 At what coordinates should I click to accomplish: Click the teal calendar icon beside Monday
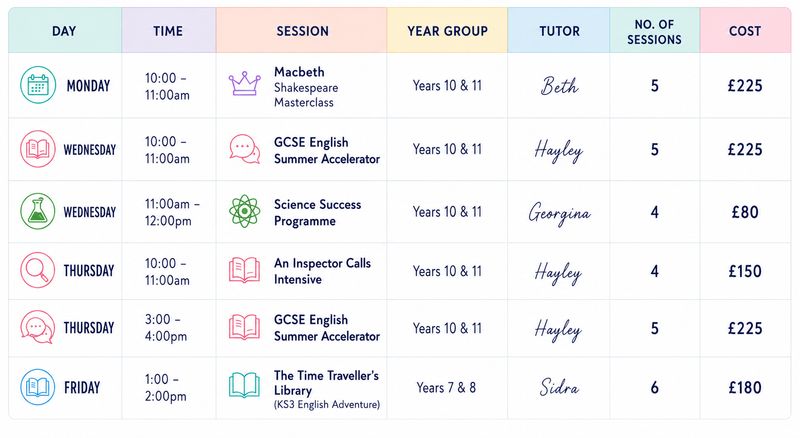[38, 85]
